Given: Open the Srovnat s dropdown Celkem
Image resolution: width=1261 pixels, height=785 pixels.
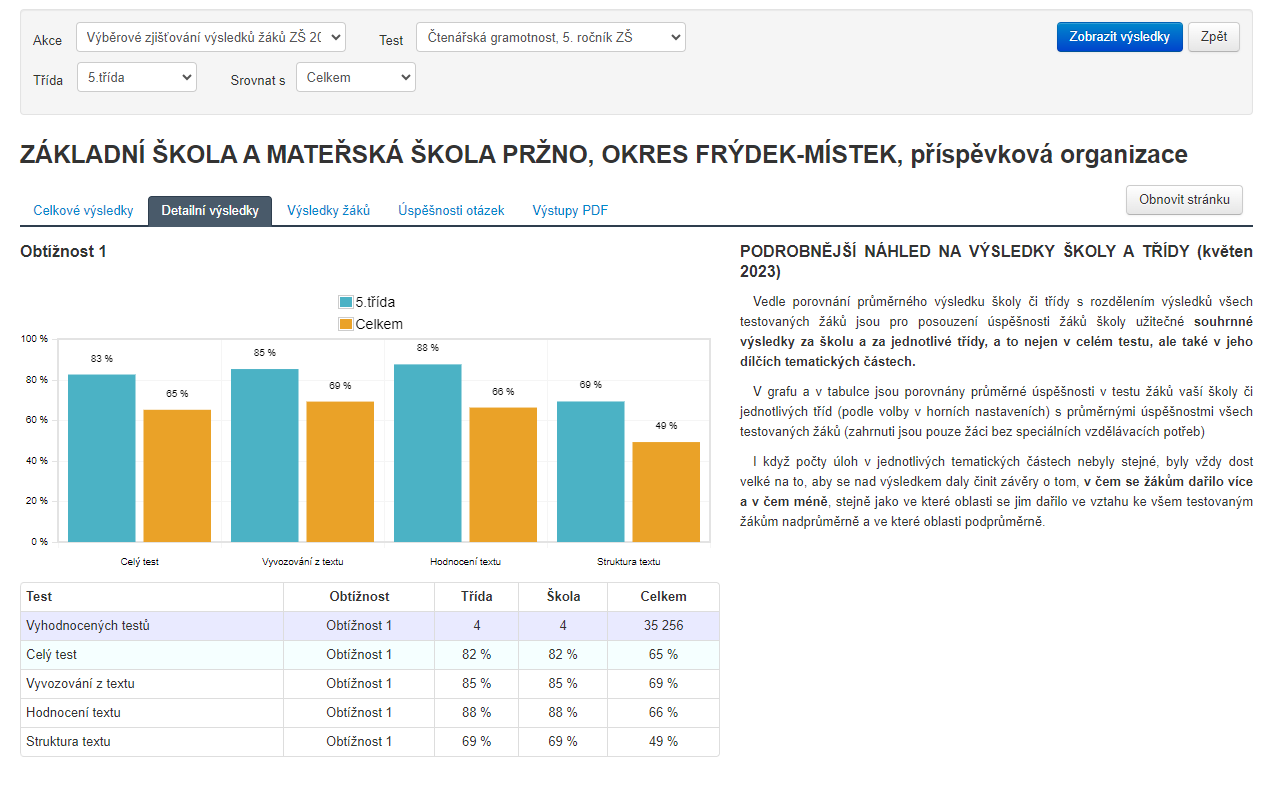Looking at the screenshot, I should pyautogui.click(x=356, y=77).
